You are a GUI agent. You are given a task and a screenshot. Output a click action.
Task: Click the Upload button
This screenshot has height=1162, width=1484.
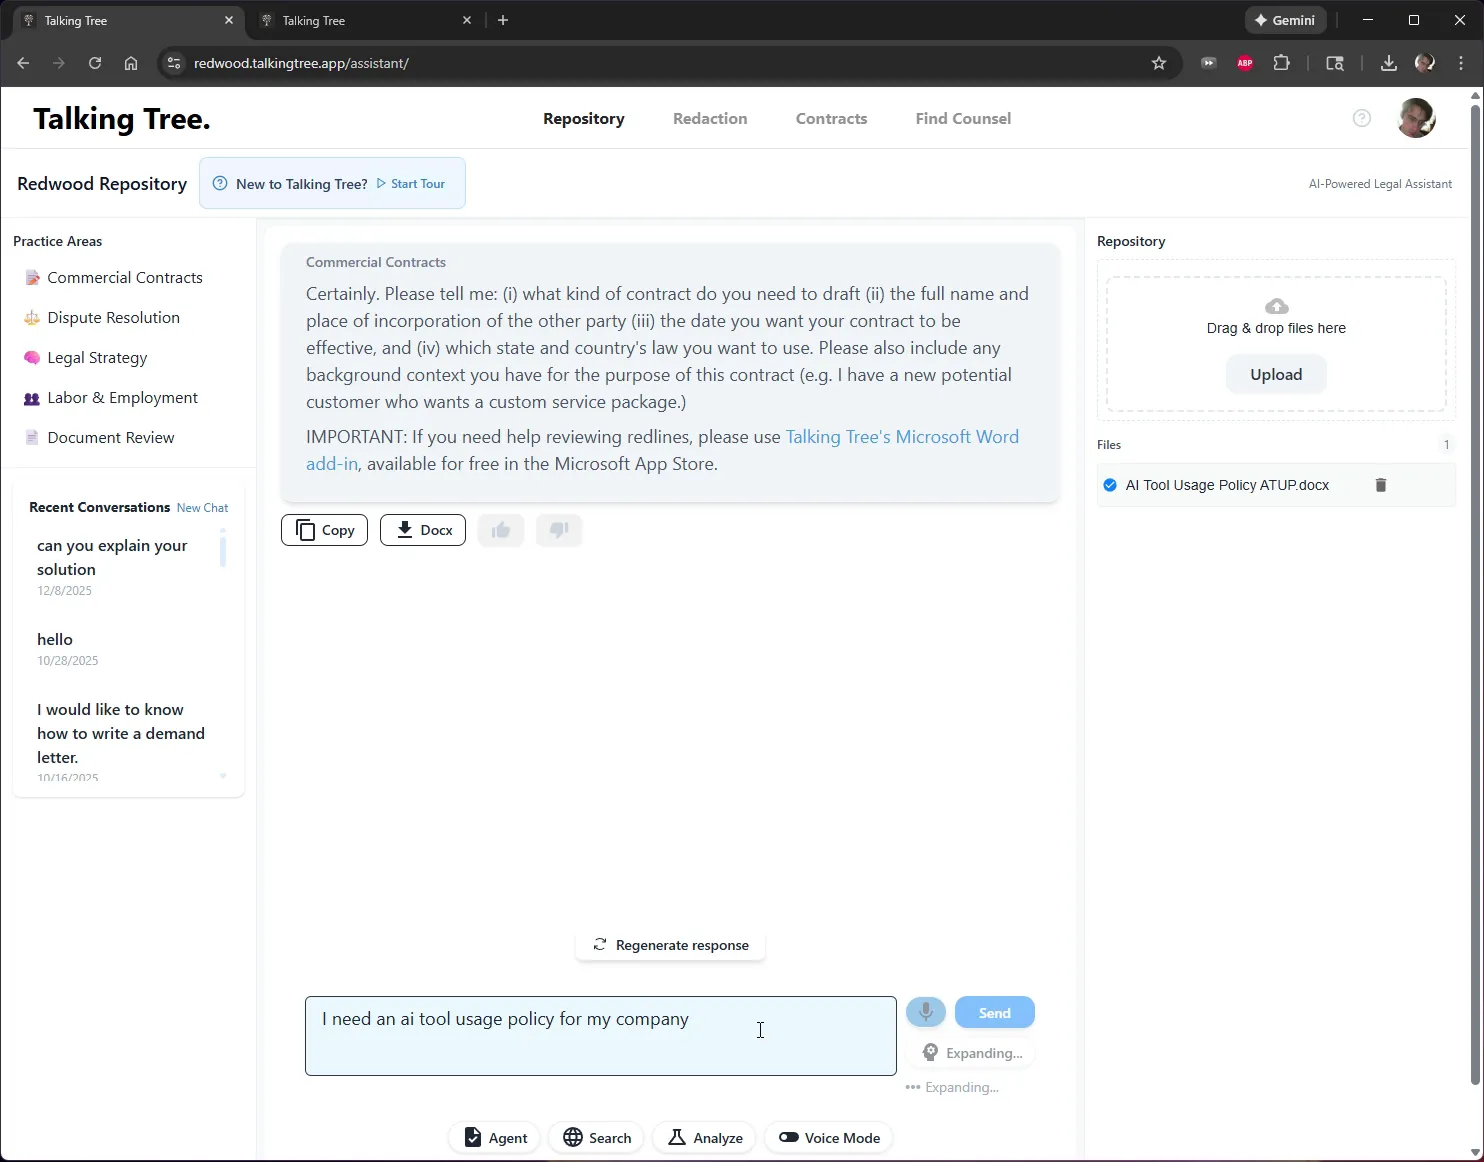(1276, 374)
